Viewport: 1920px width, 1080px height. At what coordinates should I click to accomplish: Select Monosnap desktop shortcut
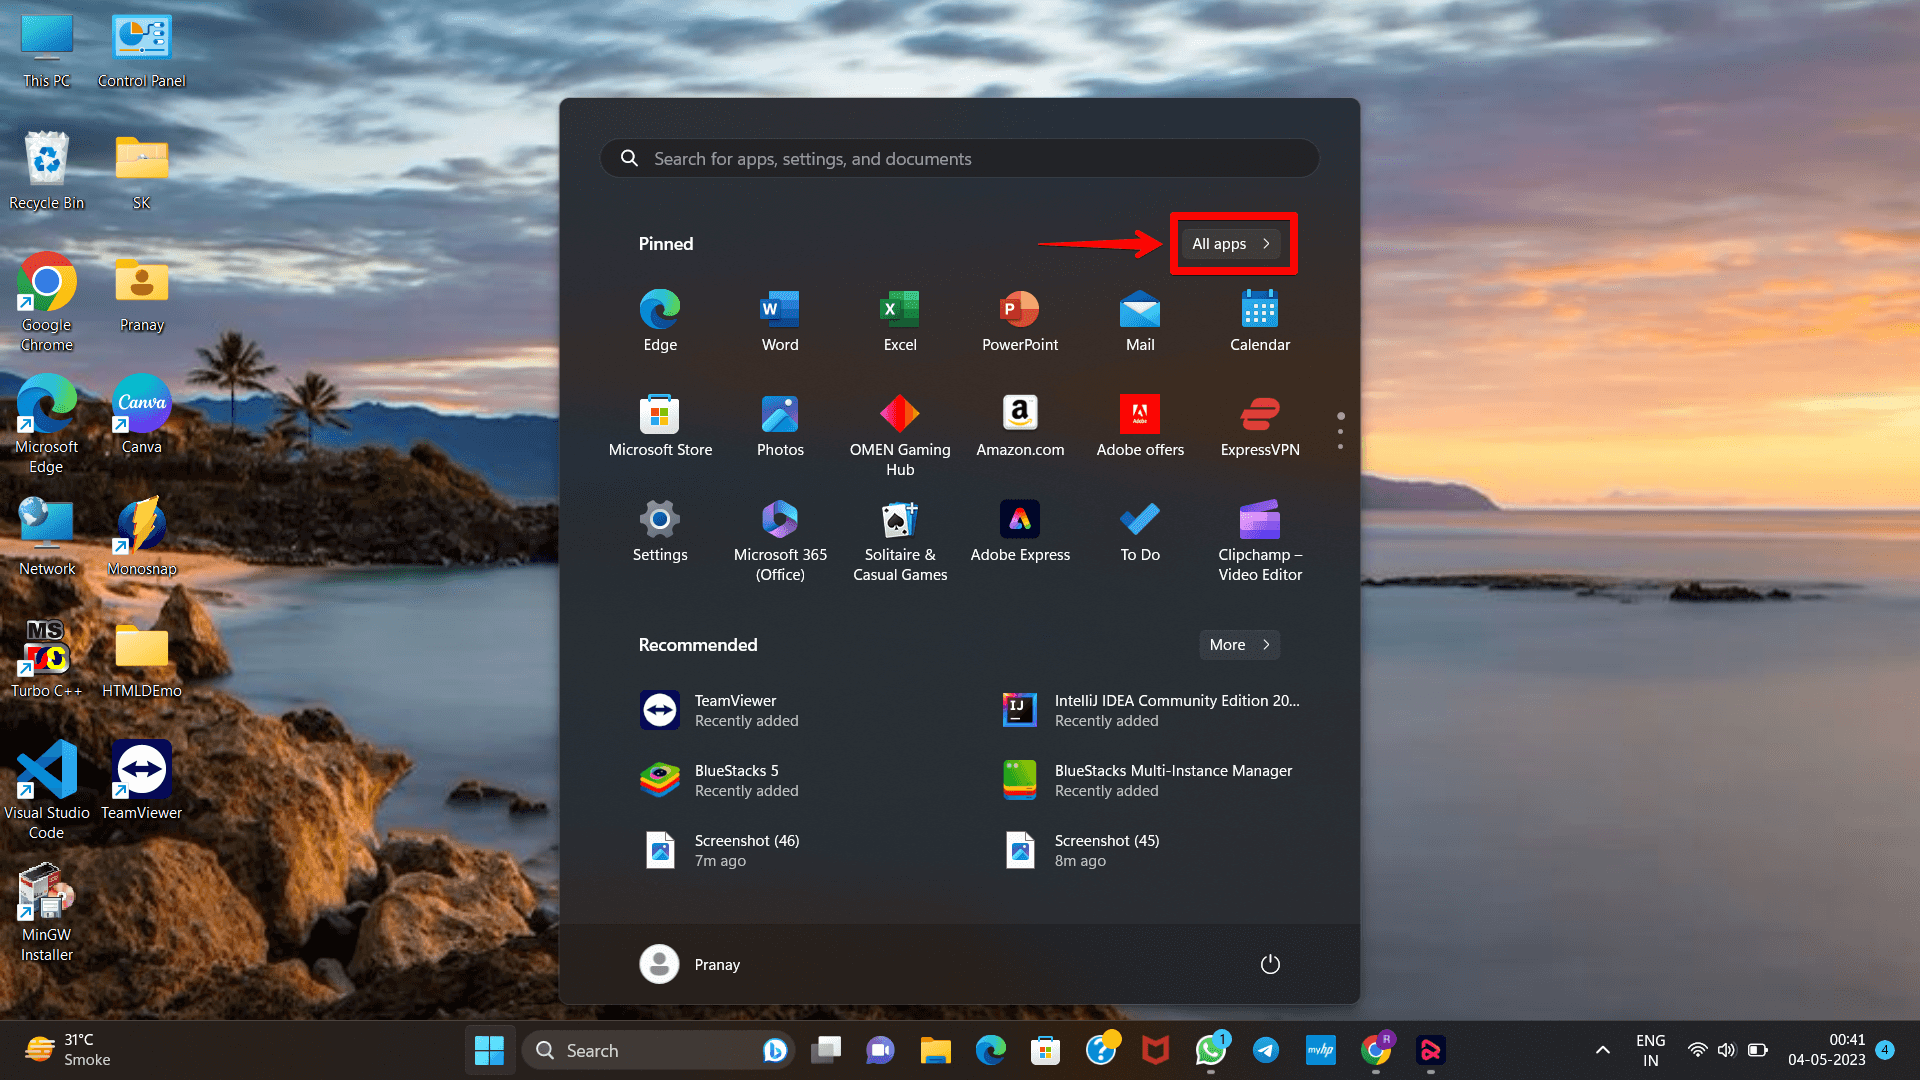pos(142,537)
